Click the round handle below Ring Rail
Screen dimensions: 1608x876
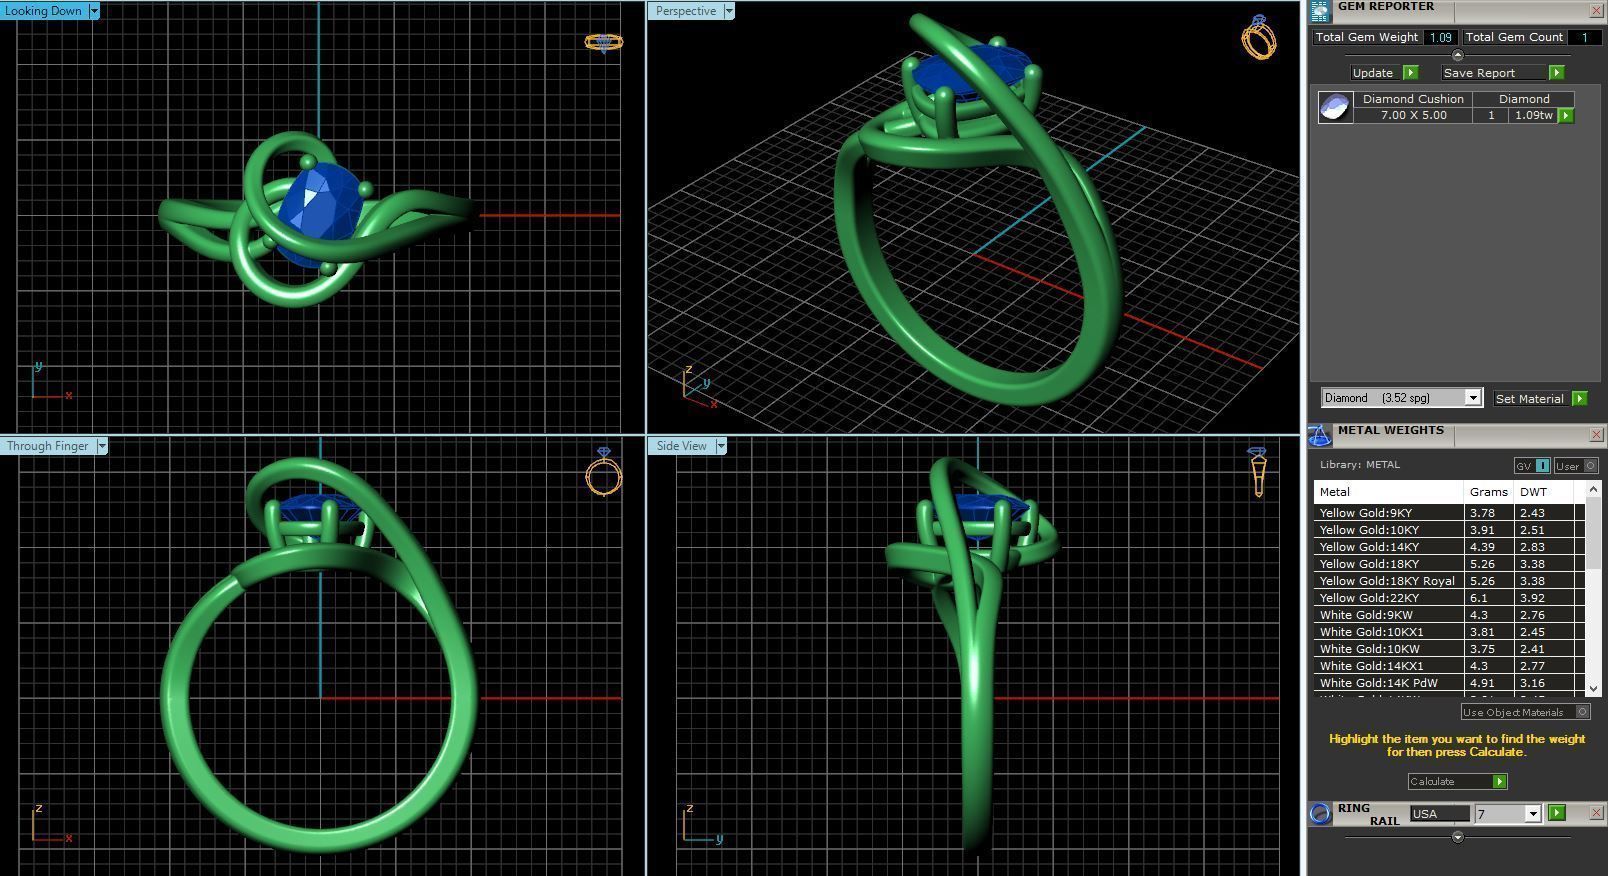[1457, 837]
